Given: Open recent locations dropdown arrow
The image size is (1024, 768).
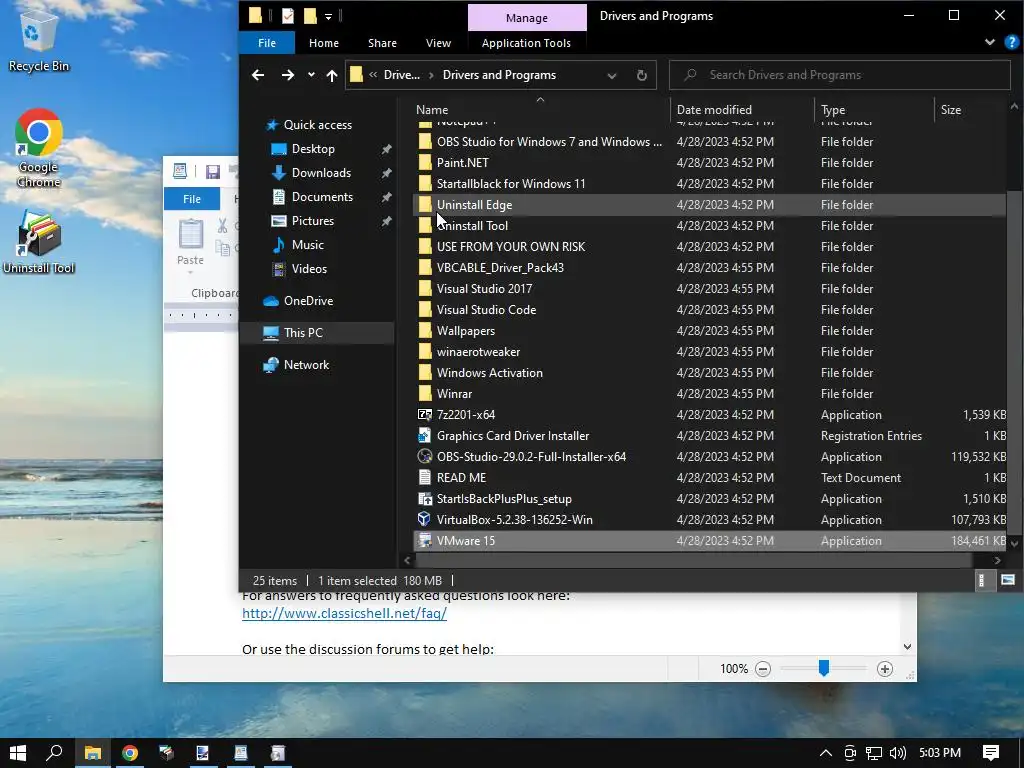Looking at the screenshot, I should pyautogui.click(x=312, y=75).
